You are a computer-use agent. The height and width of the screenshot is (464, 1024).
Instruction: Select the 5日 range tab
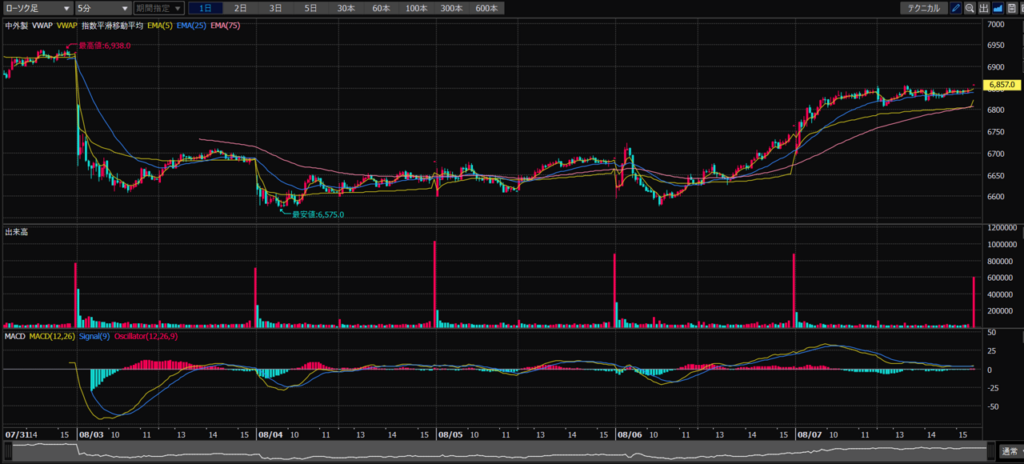coord(311,8)
